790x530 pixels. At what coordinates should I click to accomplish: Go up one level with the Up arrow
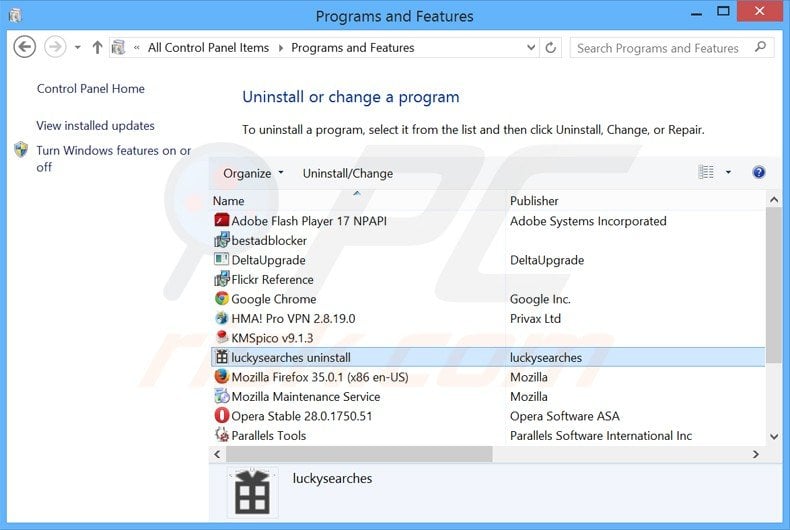coord(97,47)
